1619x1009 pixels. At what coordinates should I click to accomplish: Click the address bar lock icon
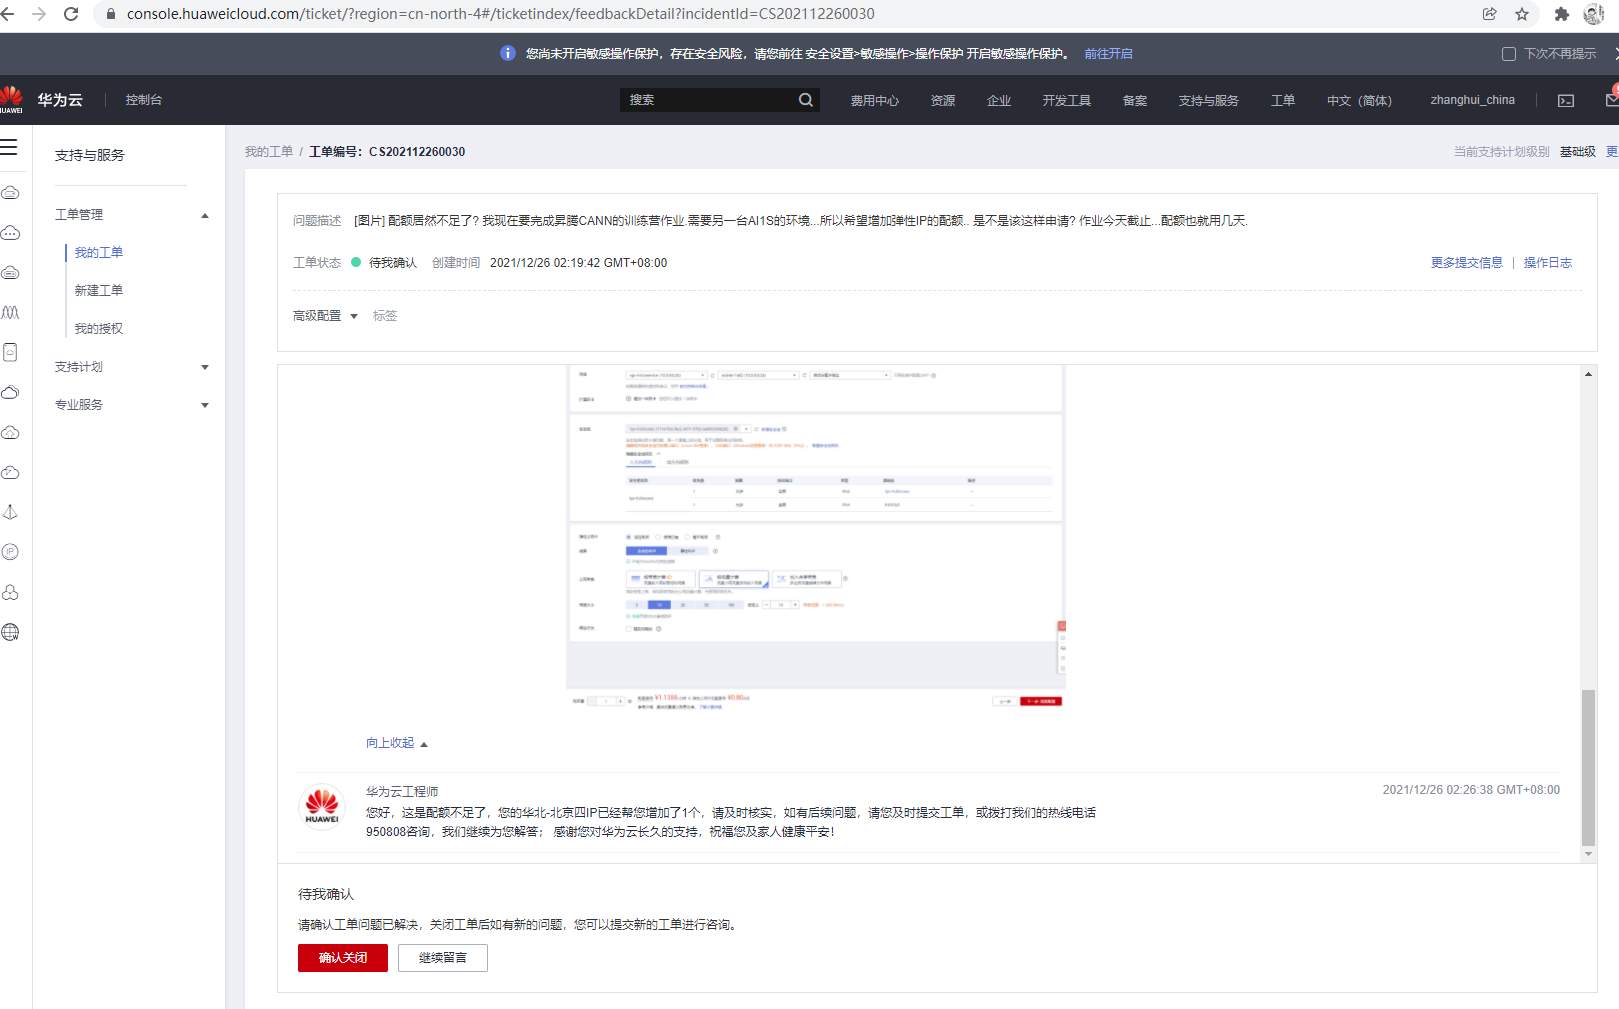click(111, 14)
